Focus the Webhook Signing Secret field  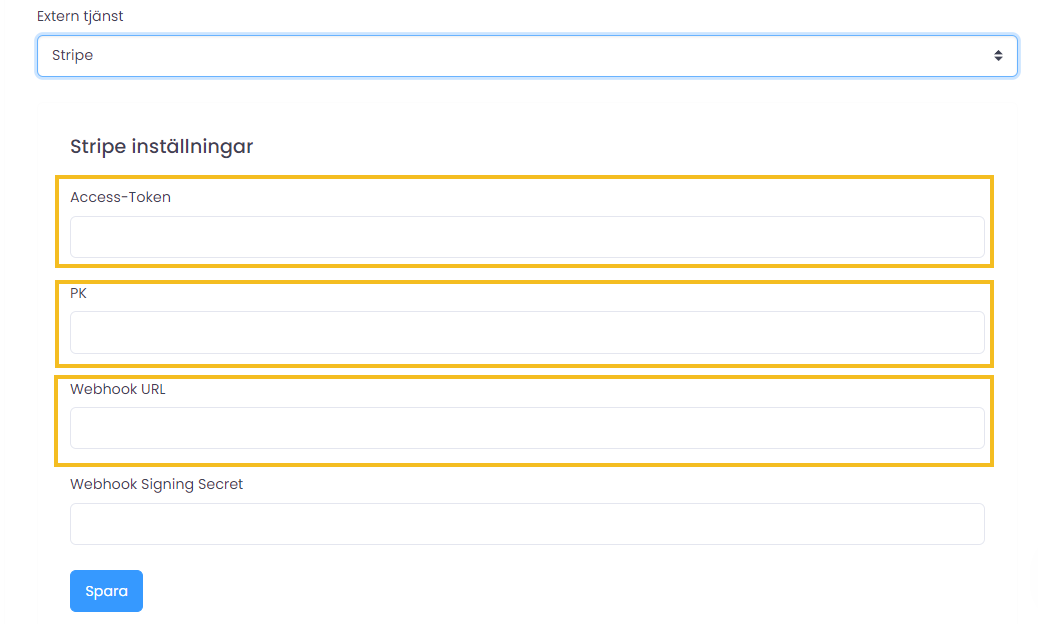527,524
